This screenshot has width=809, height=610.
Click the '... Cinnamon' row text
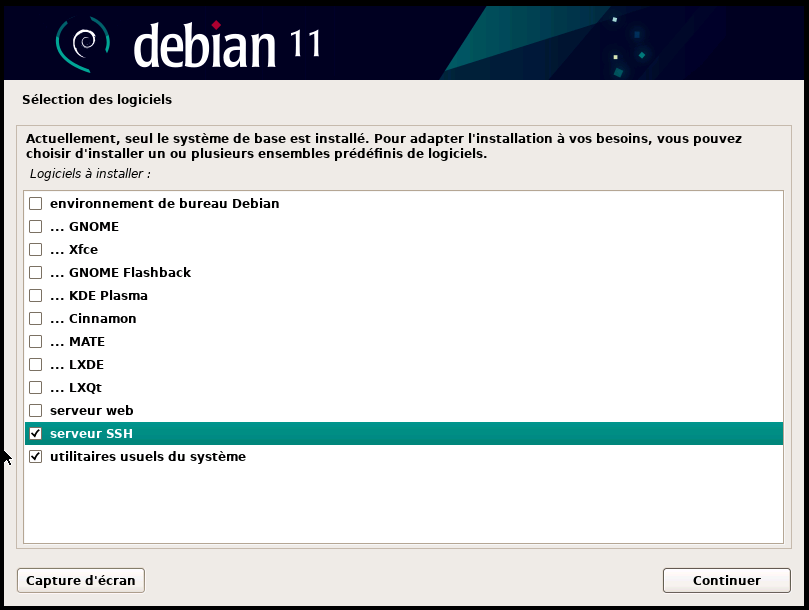[93, 318]
